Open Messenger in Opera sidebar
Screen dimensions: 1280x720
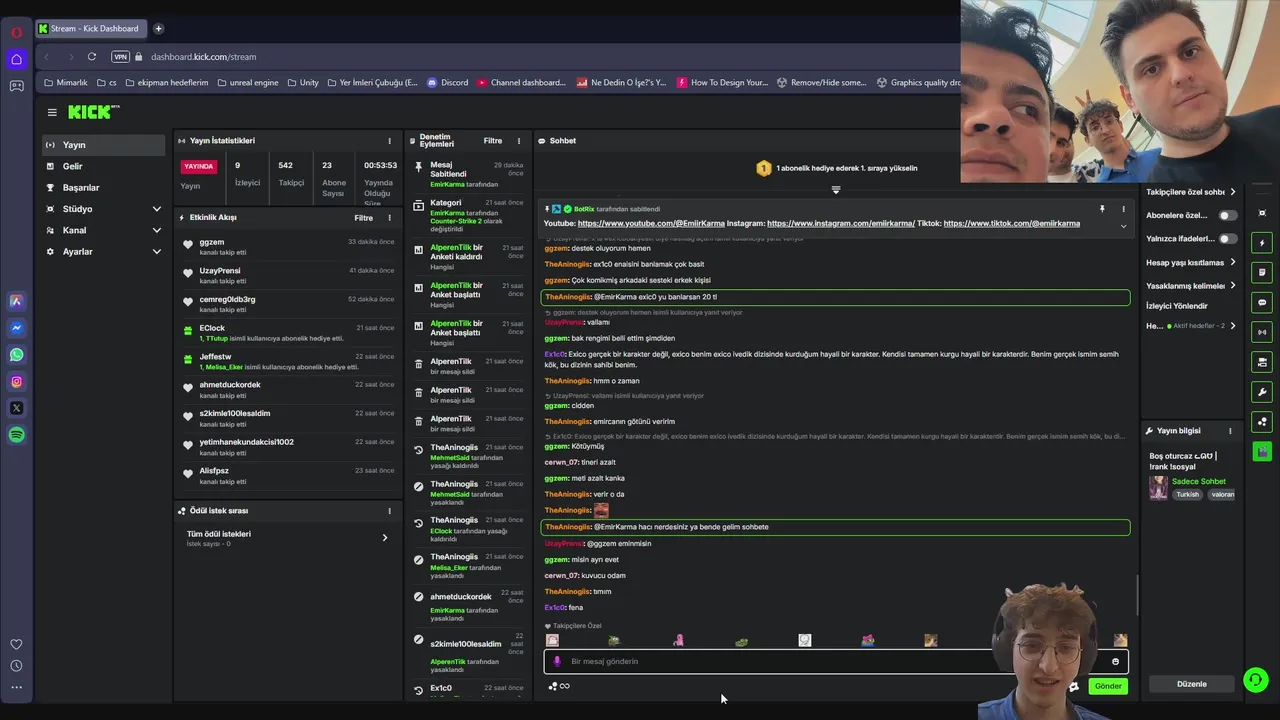tap(16, 328)
